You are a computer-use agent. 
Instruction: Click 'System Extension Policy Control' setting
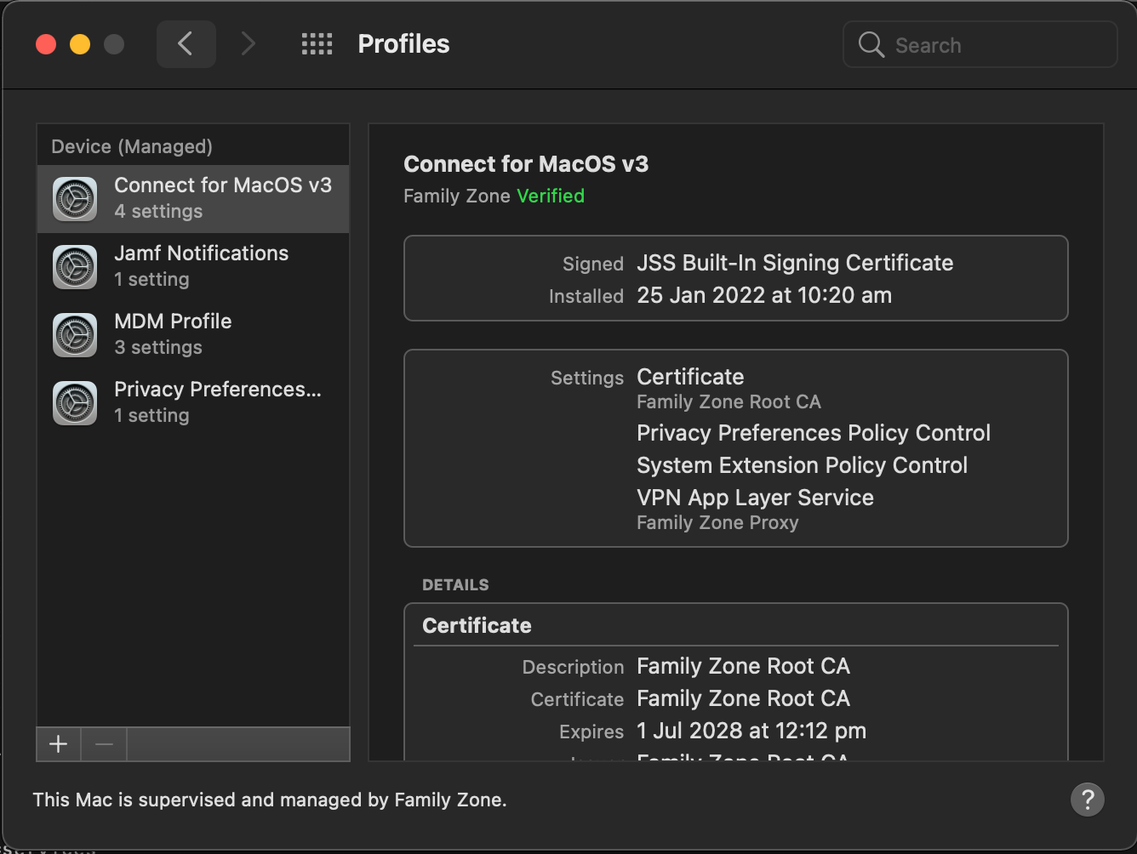[x=802, y=465]
